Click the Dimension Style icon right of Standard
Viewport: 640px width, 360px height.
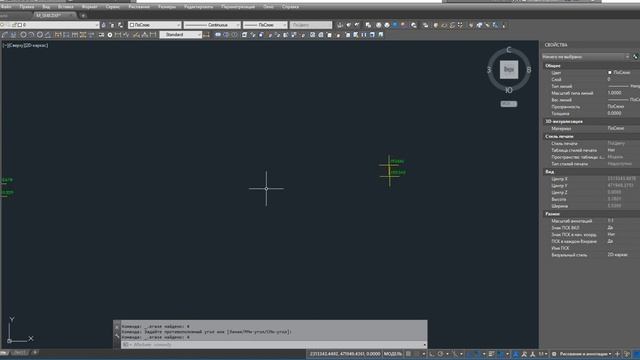coord(207,35)
